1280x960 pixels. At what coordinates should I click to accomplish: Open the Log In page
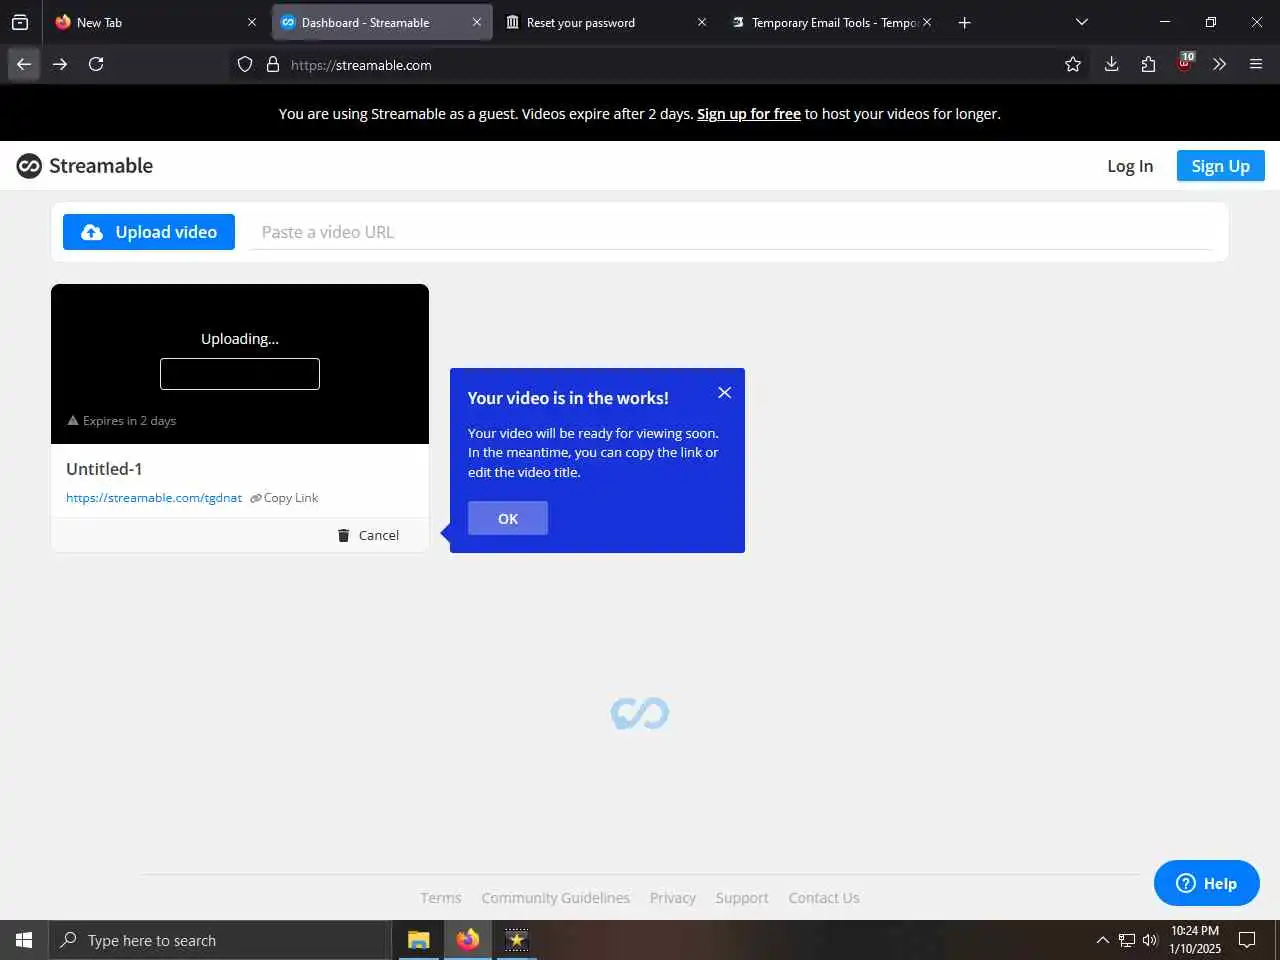[x=1130, y=166]
